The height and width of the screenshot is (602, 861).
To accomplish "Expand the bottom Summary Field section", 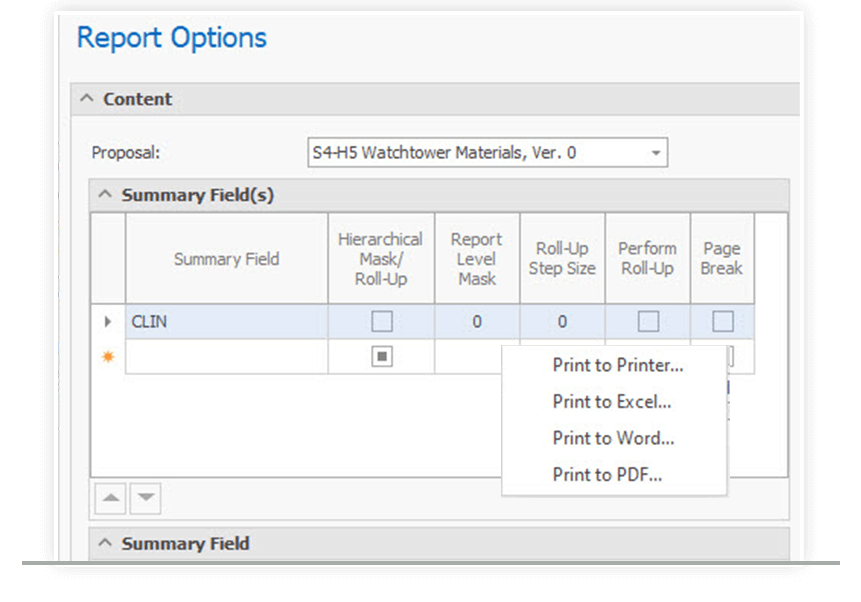I will (105, 543).
